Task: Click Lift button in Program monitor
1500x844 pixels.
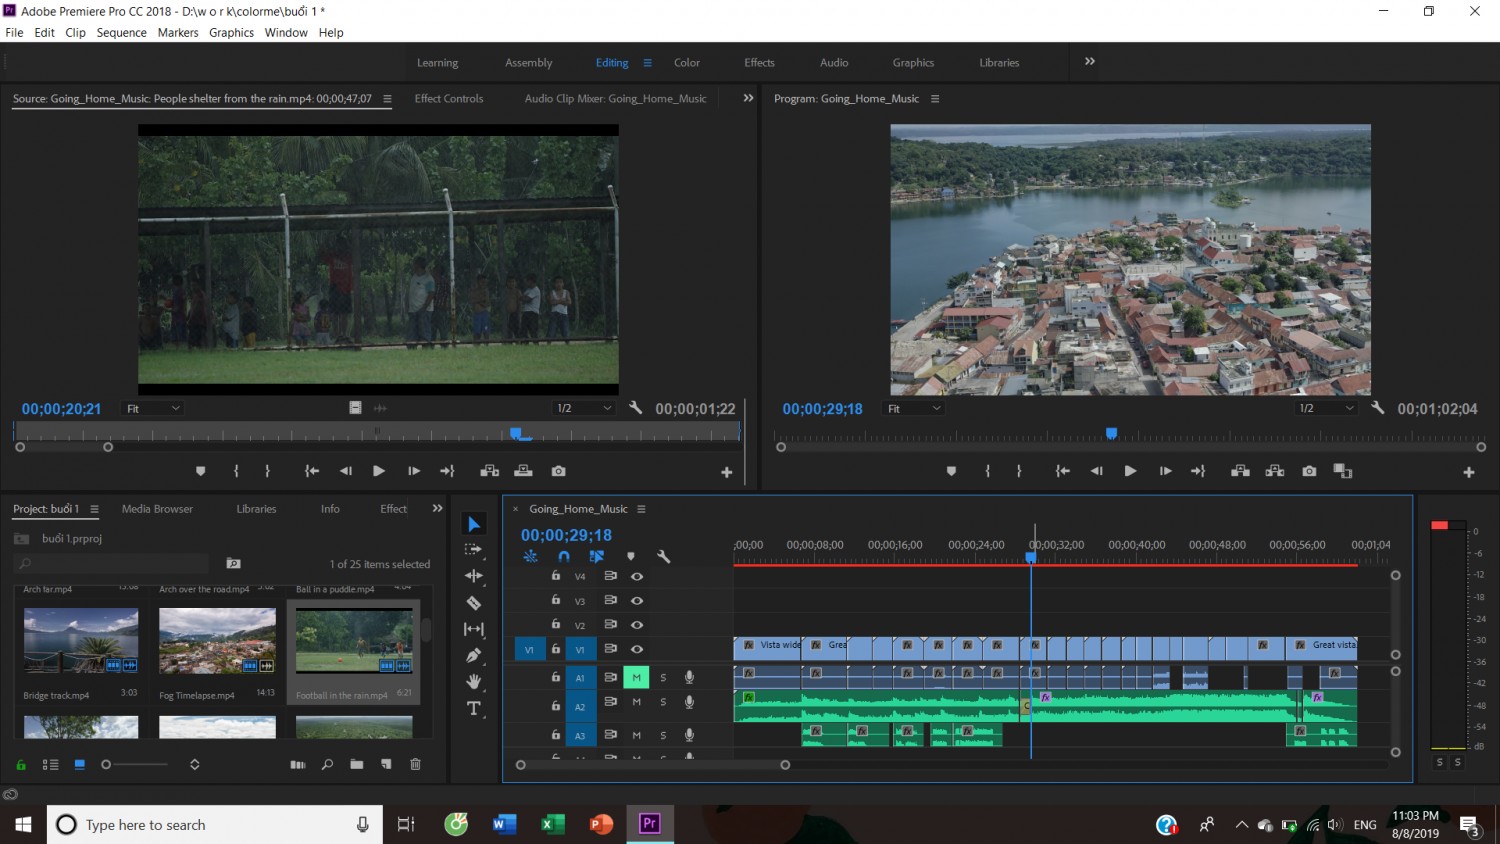Action: coord(1240,471)
